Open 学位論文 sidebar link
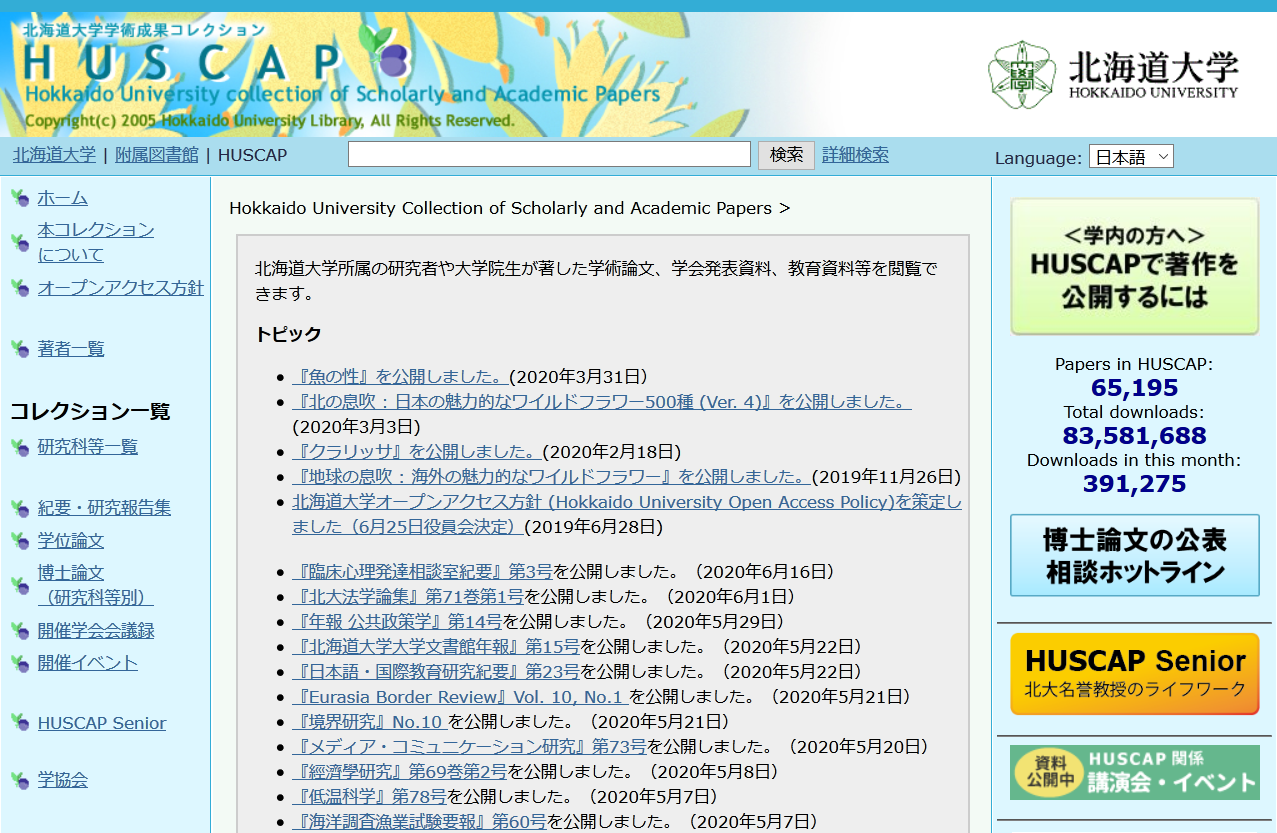 (x=71, y=541)
